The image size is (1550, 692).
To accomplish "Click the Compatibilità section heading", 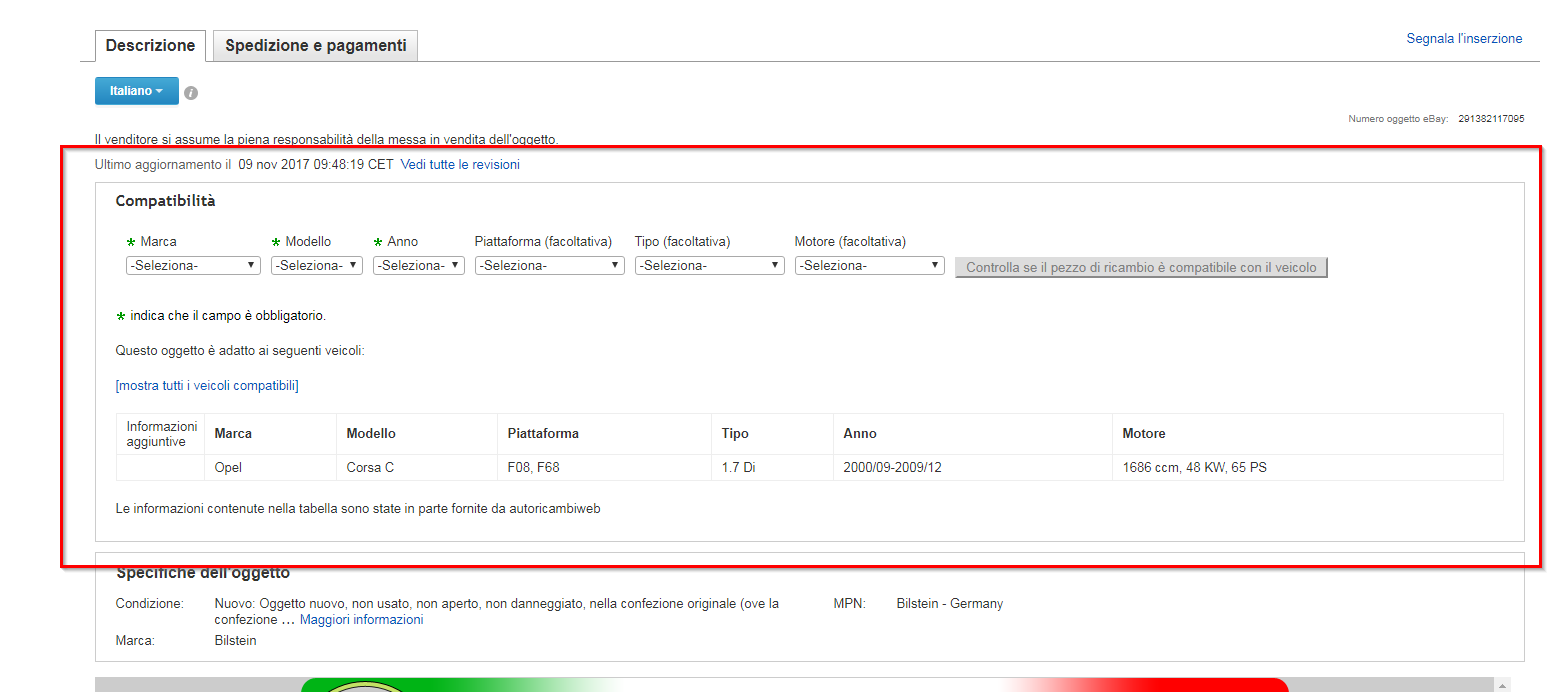I will tap(166, 201).
